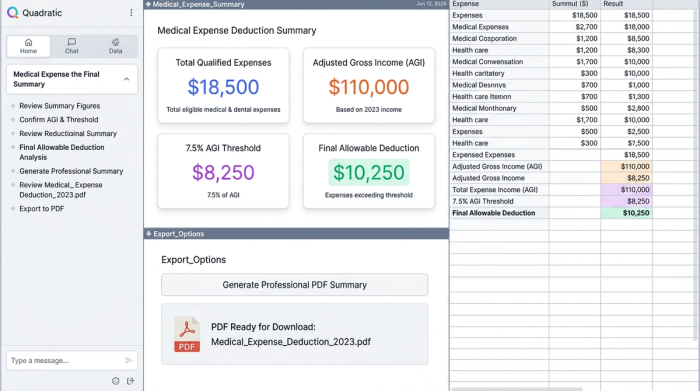The height and width of the screenshot is (391, 700).
Task: Select green $10,250 spreadsheet result cell
Action: click(626, 213)
